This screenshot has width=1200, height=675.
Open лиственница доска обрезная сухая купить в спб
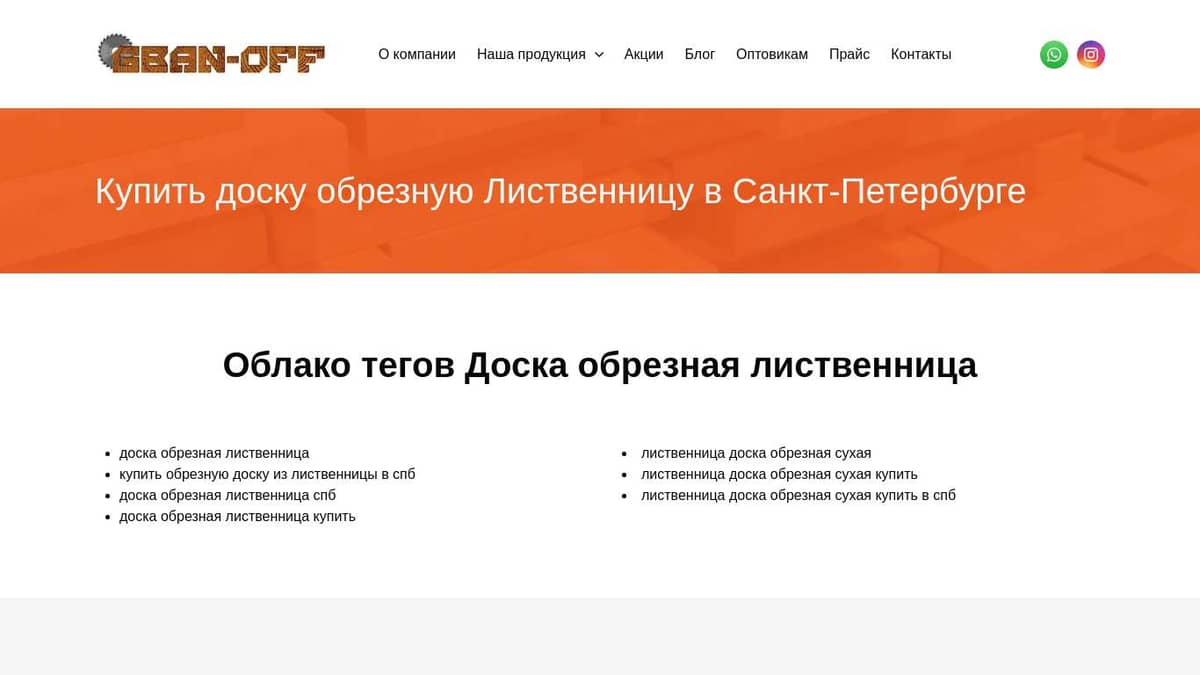[797, 494]
